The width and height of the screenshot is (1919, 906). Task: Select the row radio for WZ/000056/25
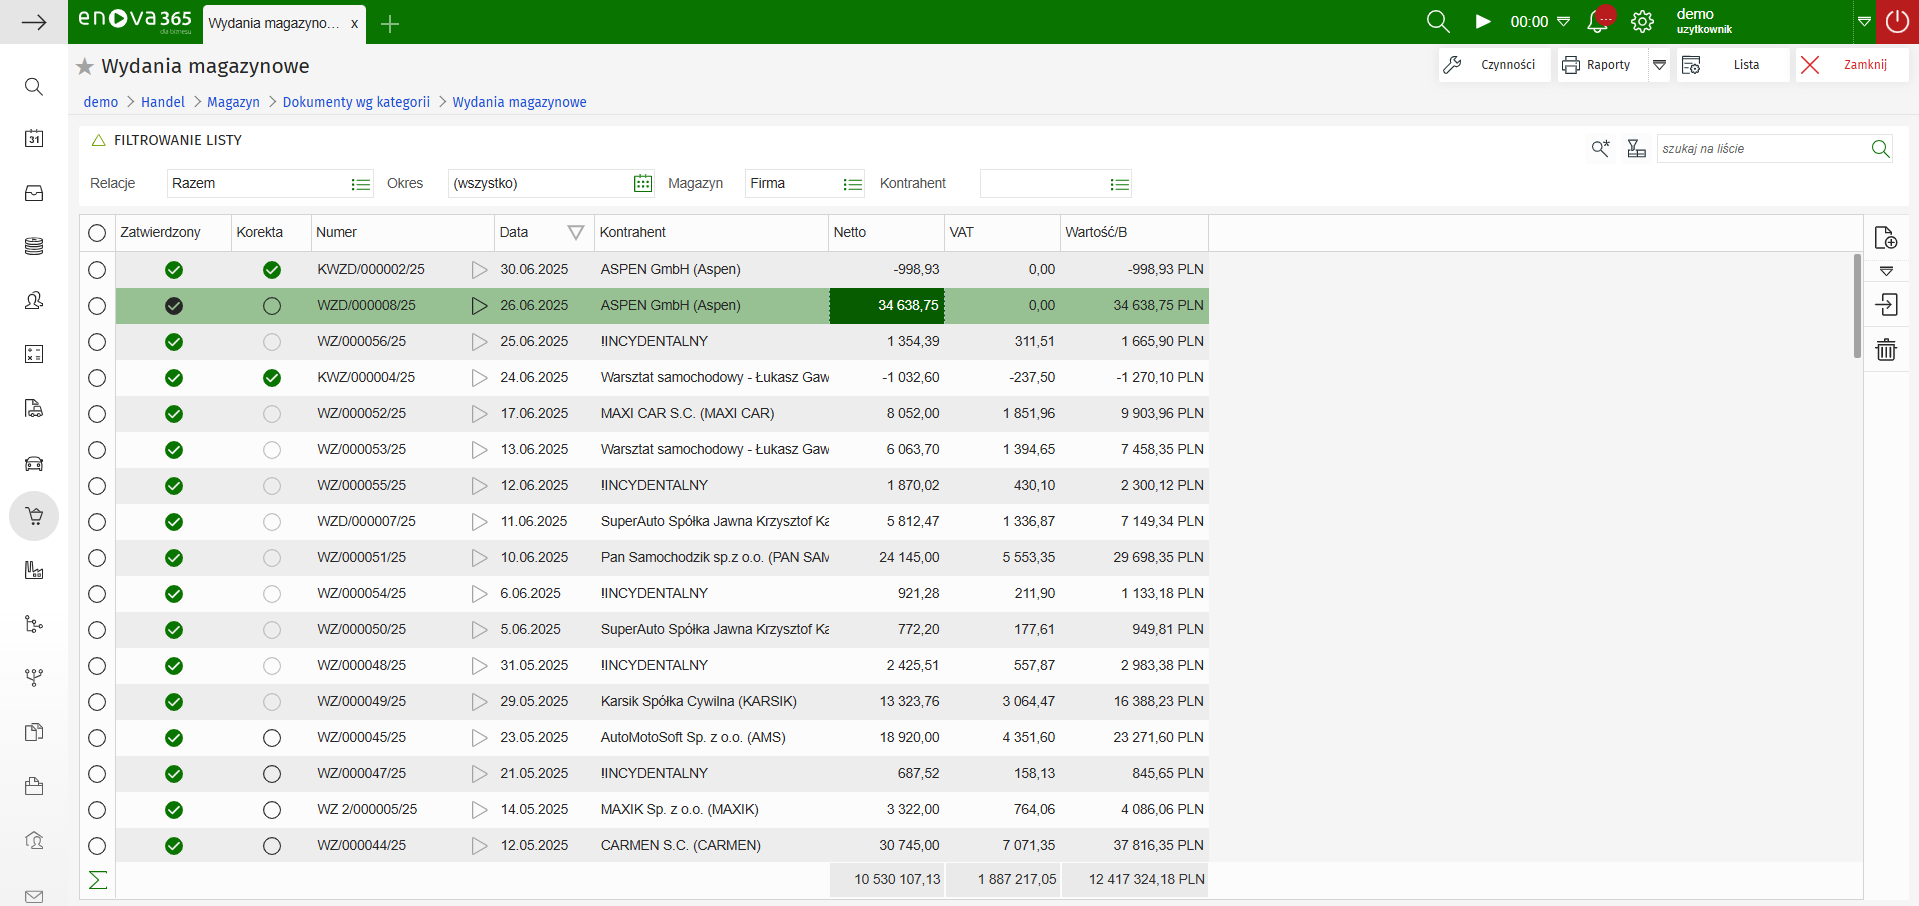coord(97,342)
